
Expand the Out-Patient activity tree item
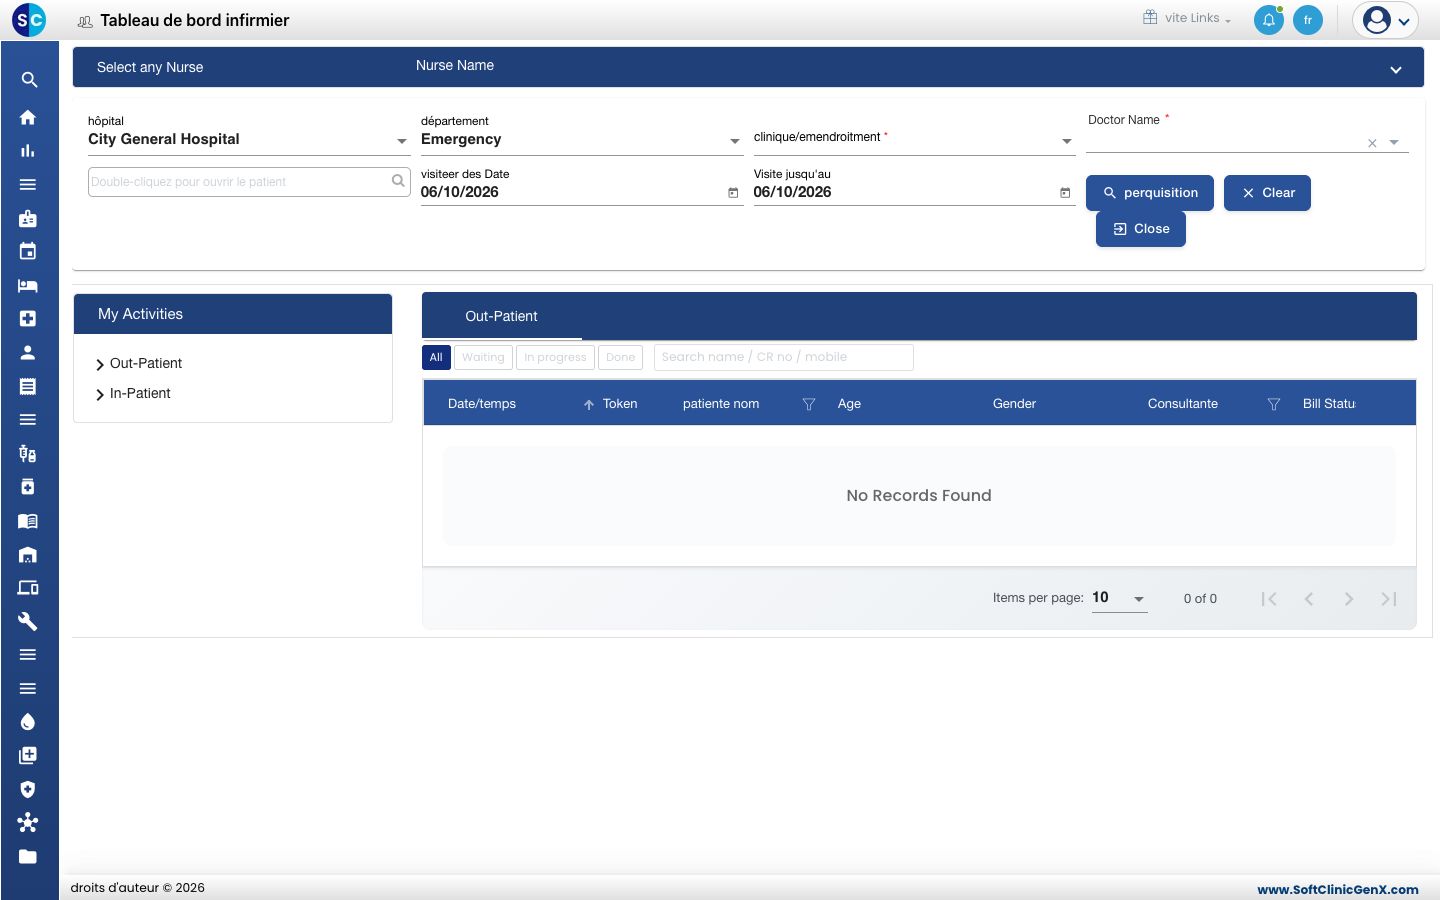(x=100, y=364)
